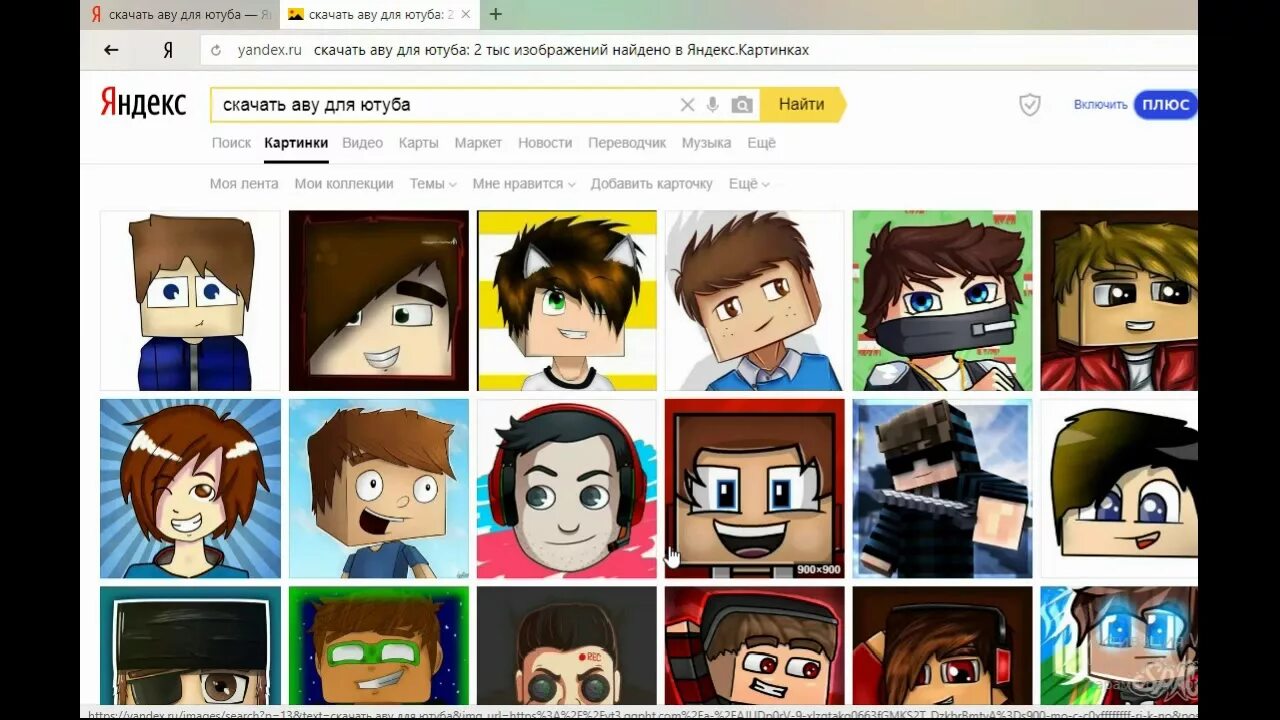Expand the Темы dropdown
Image resolution: width=1280 pixels, height=720 pixels.
(433, 184)
